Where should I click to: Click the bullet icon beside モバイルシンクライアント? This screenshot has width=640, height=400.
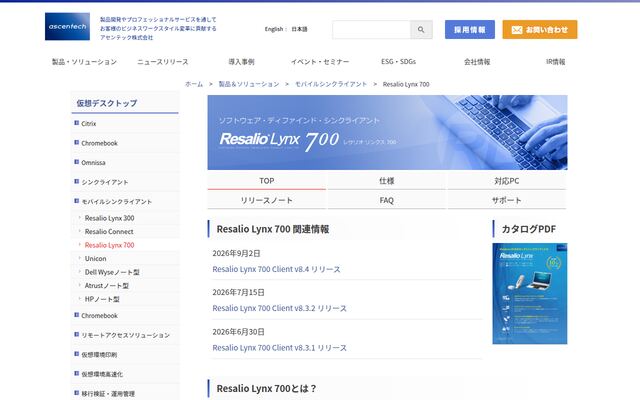[76, 201]
